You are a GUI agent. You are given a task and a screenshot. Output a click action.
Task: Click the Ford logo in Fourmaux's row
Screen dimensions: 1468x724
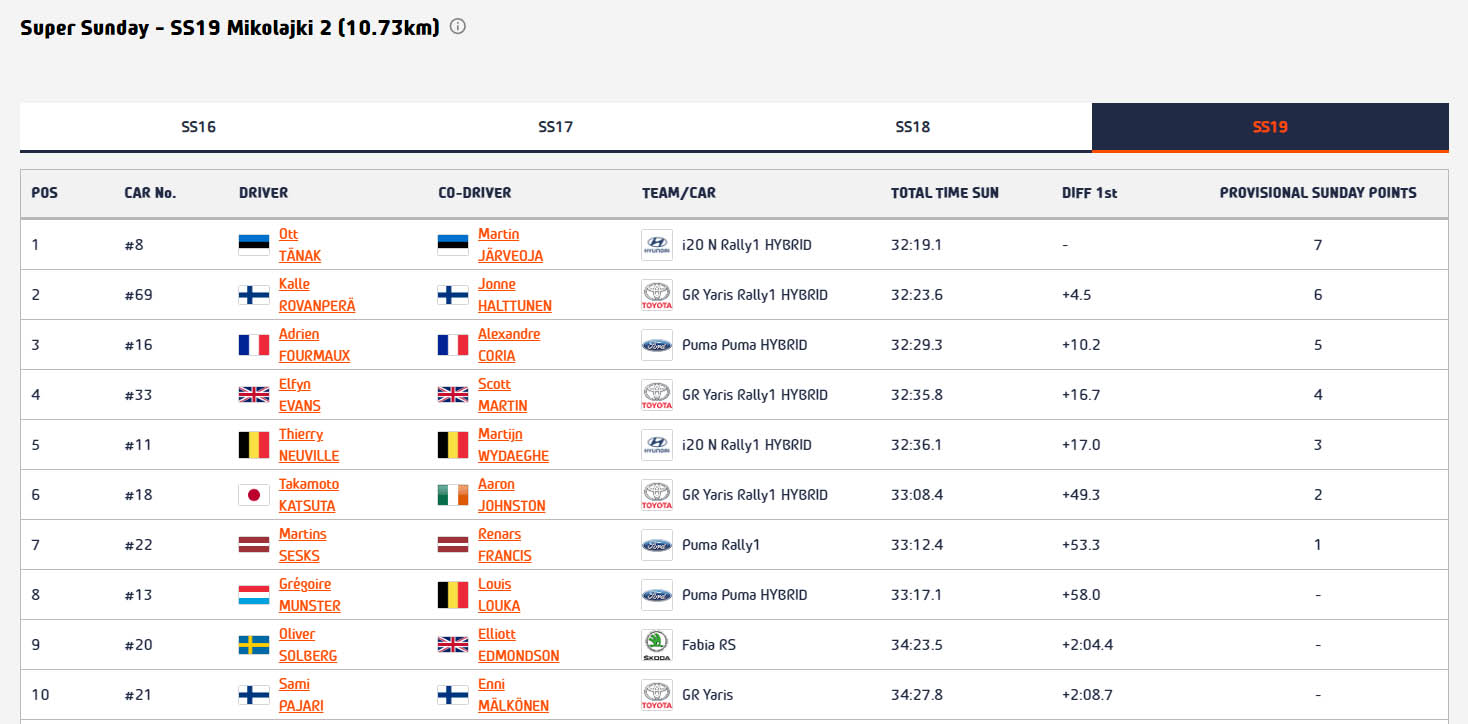coord(656,345)
